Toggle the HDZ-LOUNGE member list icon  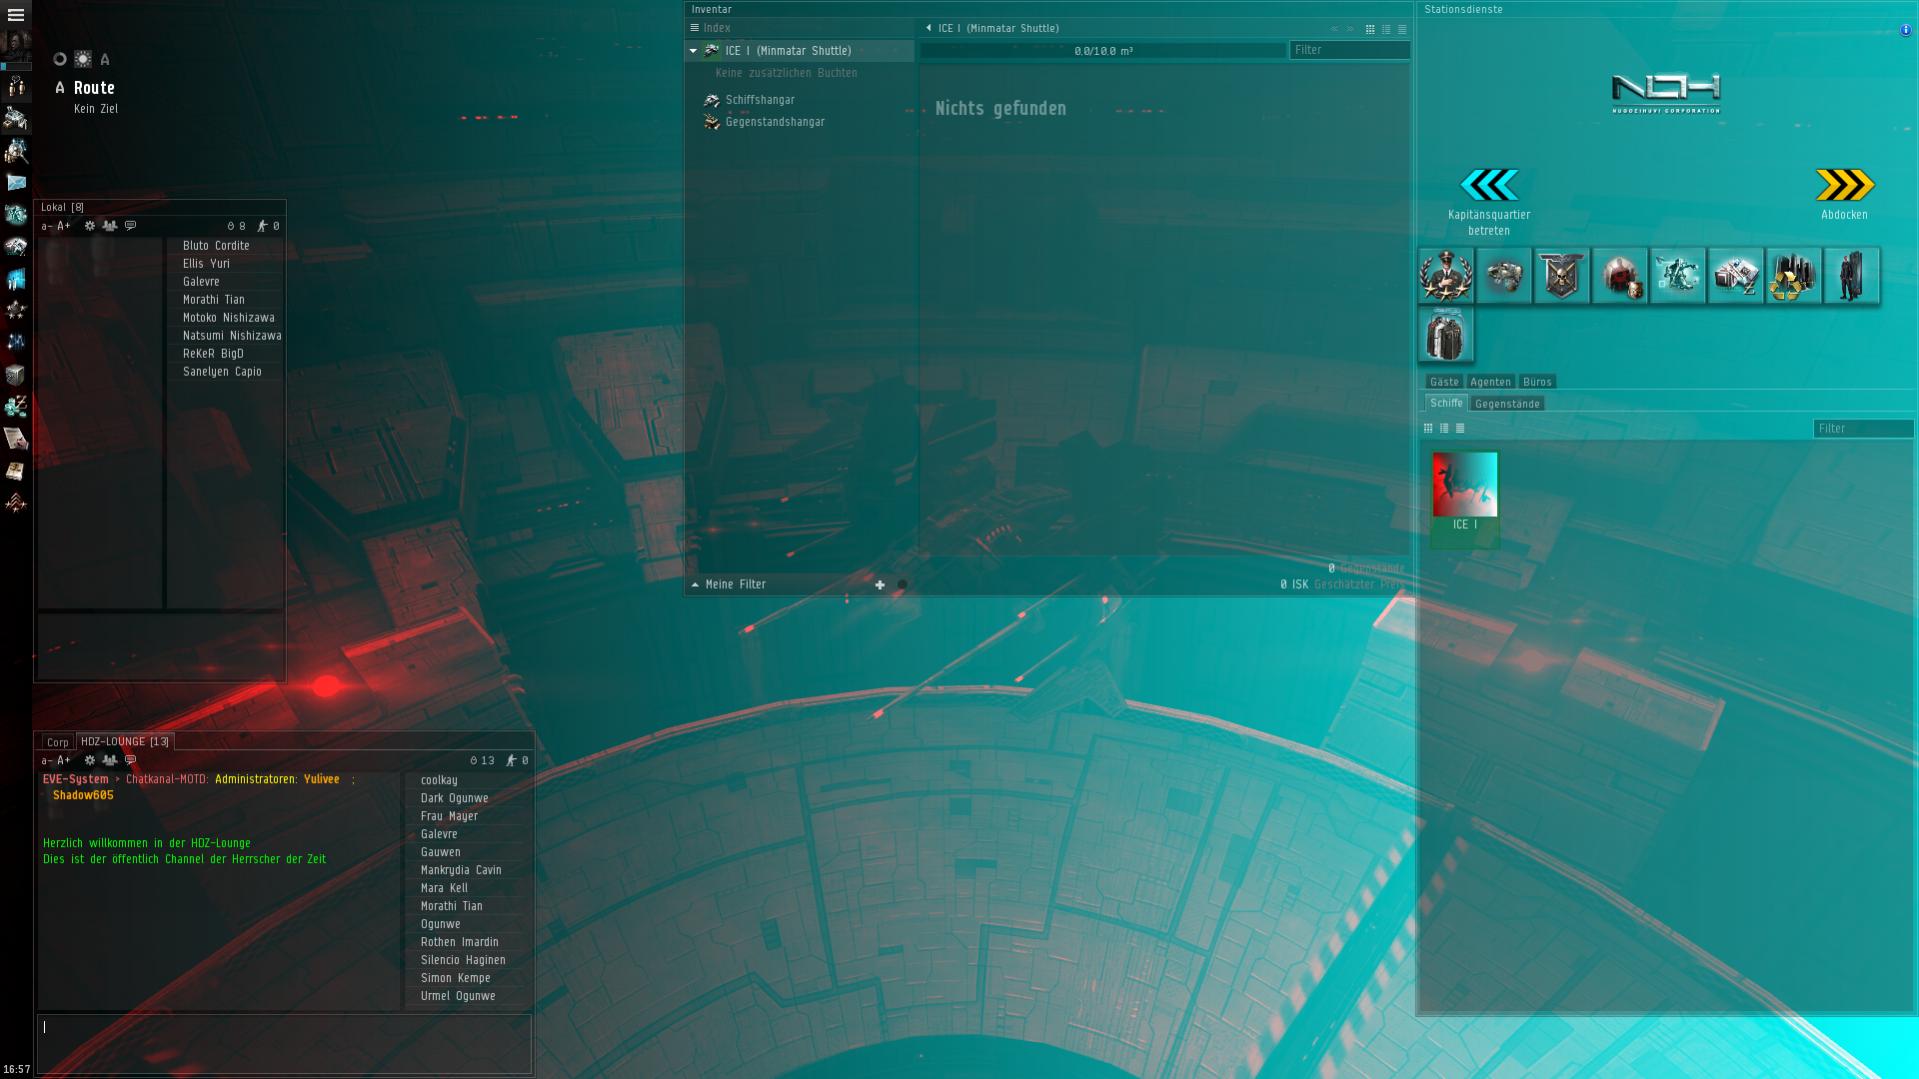[x=110, y=760]
